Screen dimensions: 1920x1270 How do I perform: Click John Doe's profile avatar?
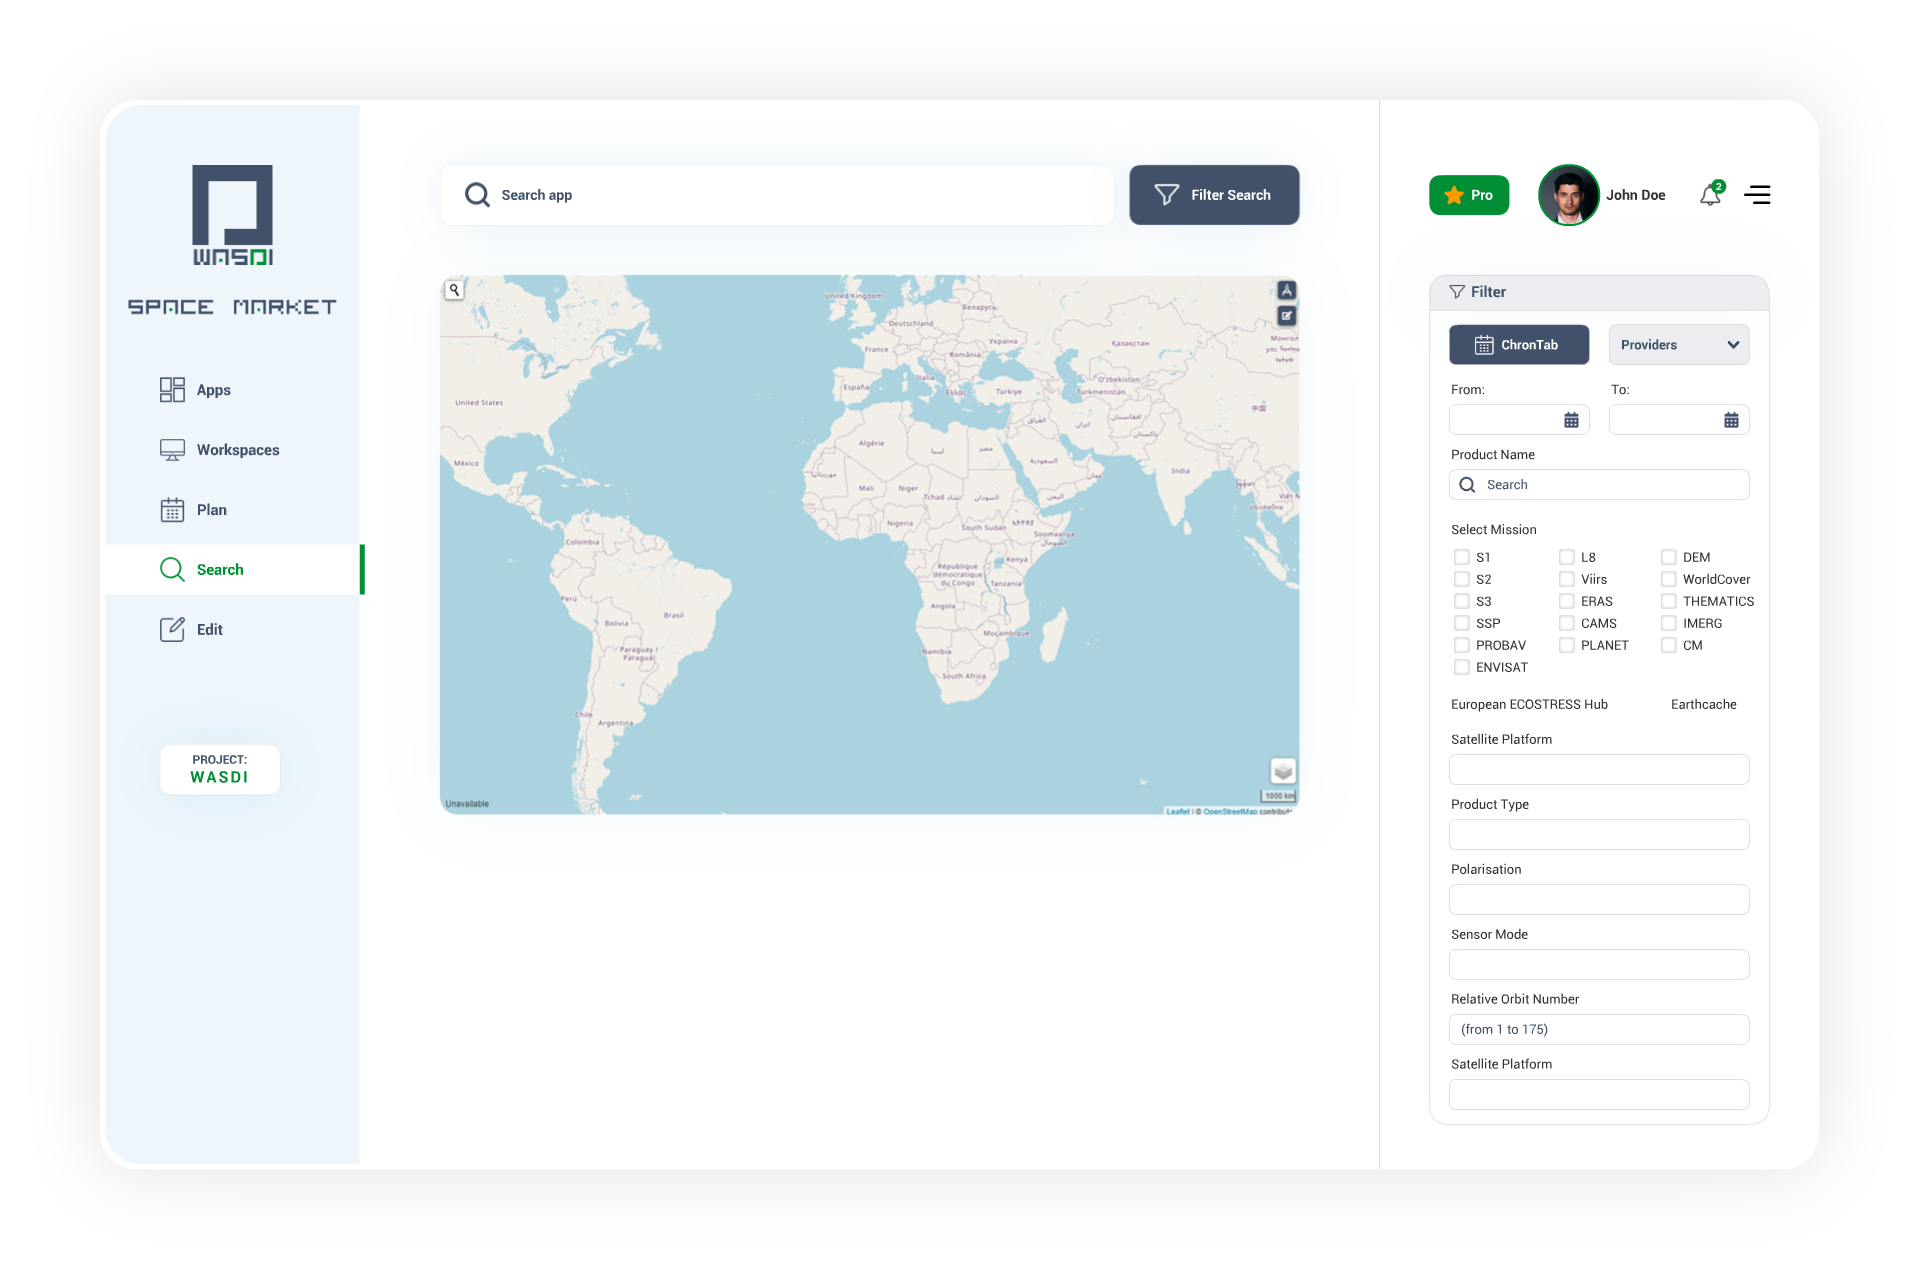[x=1568, y=195]
